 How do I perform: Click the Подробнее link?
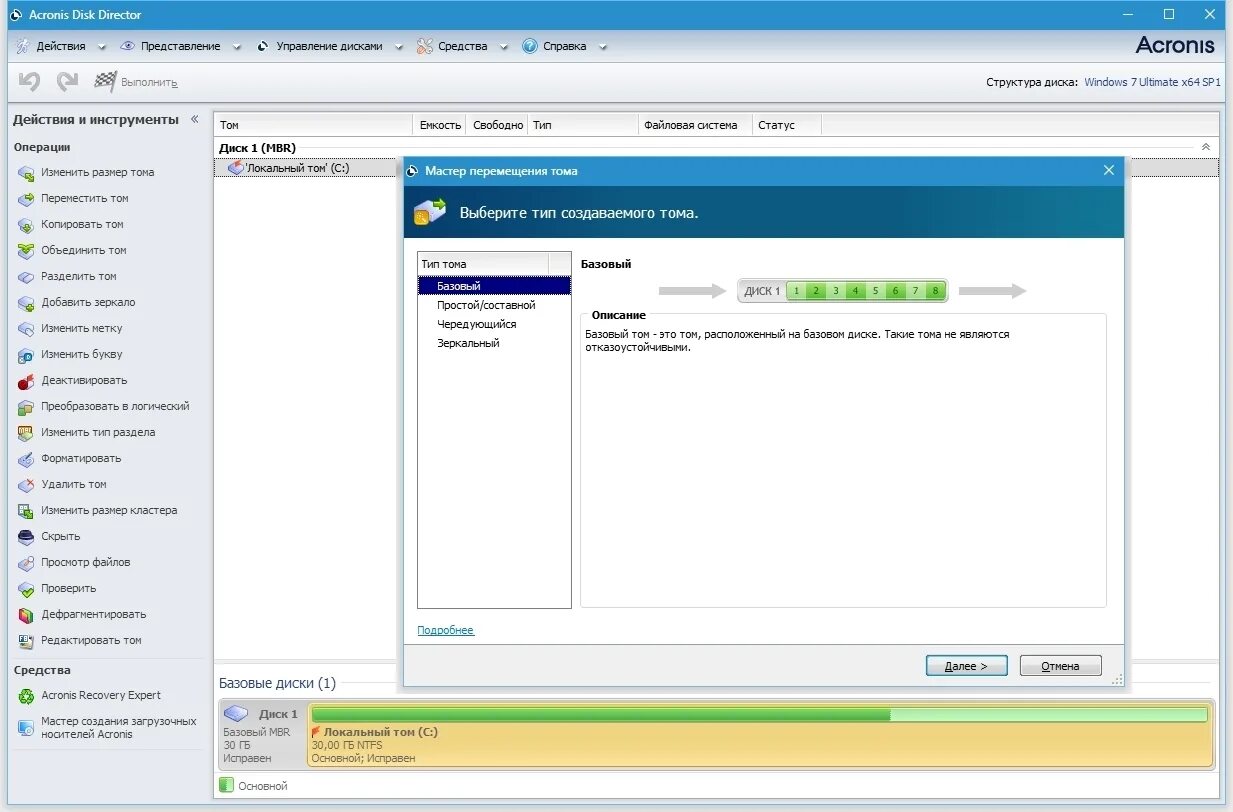coord(445,630)
